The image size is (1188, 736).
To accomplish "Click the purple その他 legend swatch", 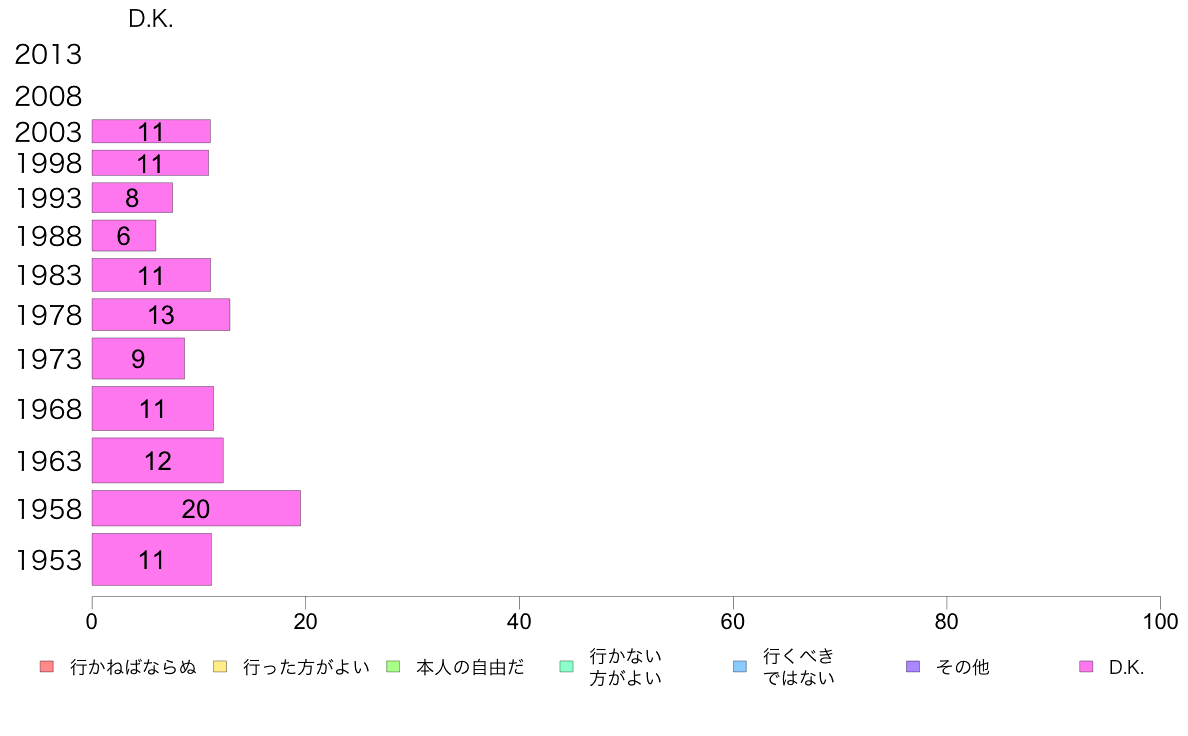I will pyautogui.click(x=913, y=667).
